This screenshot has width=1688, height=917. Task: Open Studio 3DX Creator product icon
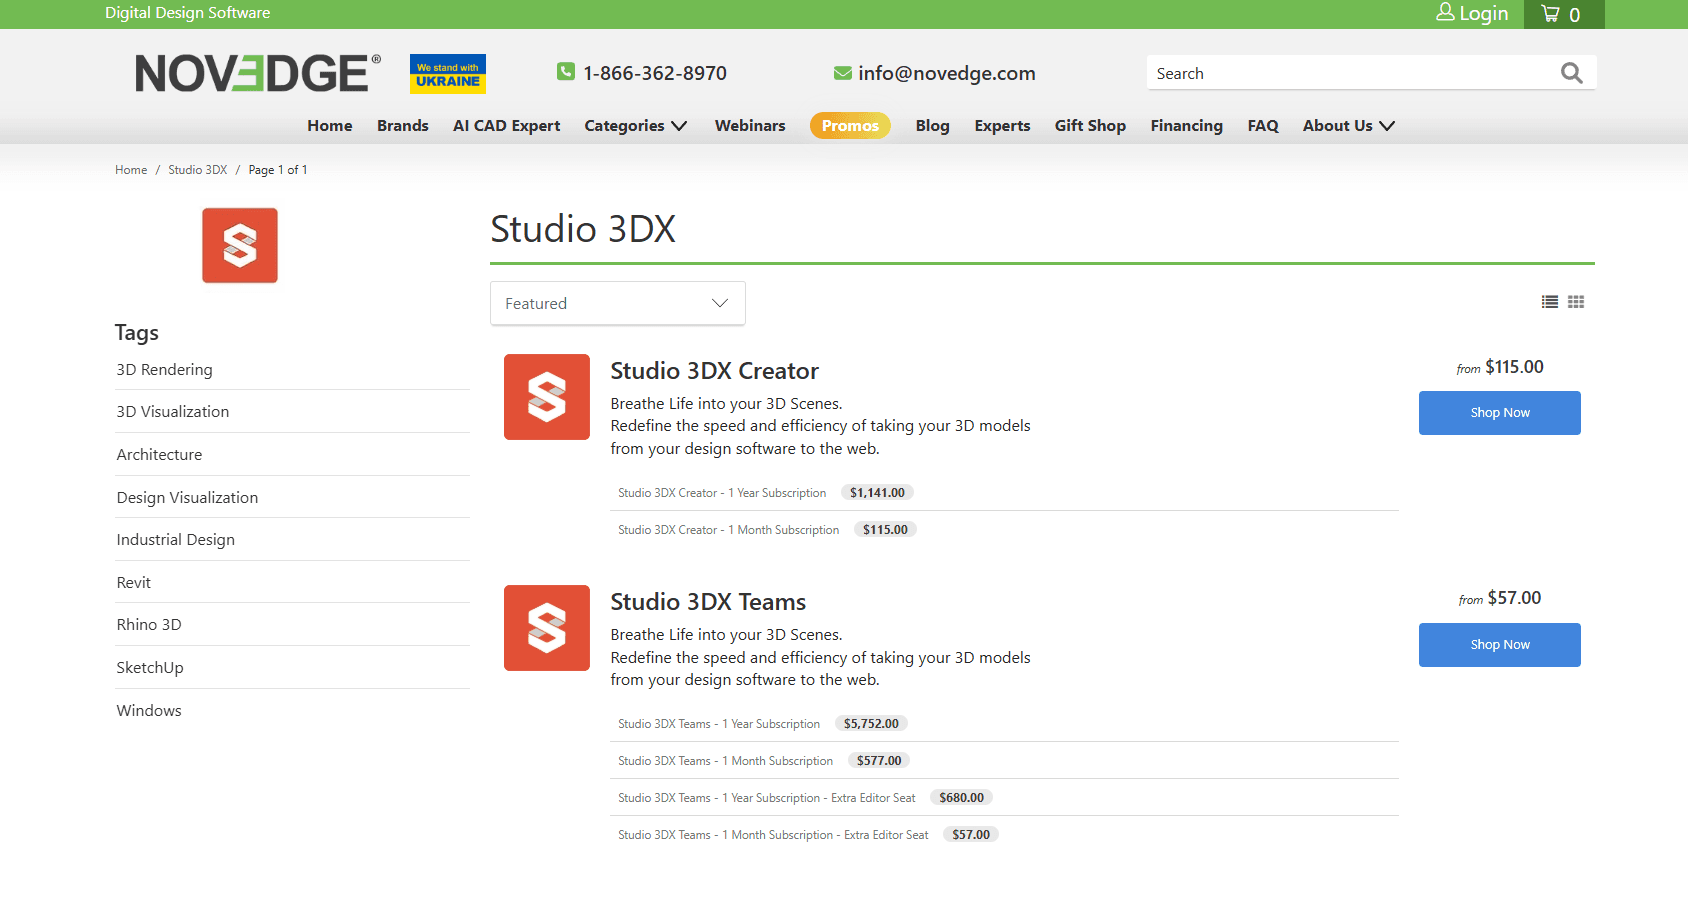(x=546, y=397)
